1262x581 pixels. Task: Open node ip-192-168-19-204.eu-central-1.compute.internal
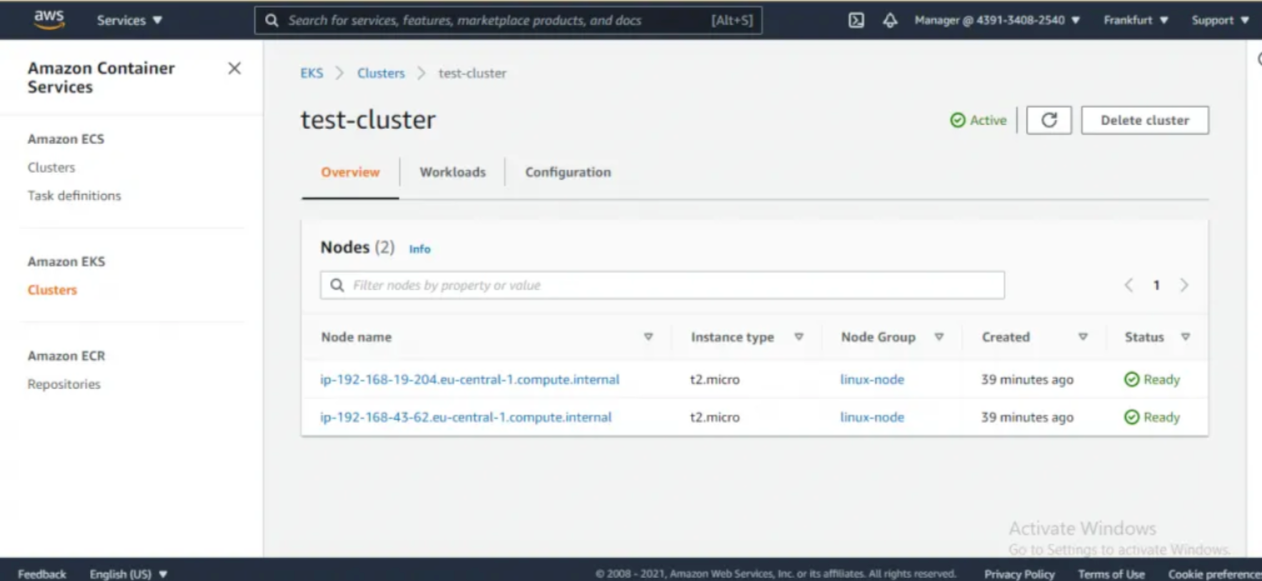pos(470,380)
